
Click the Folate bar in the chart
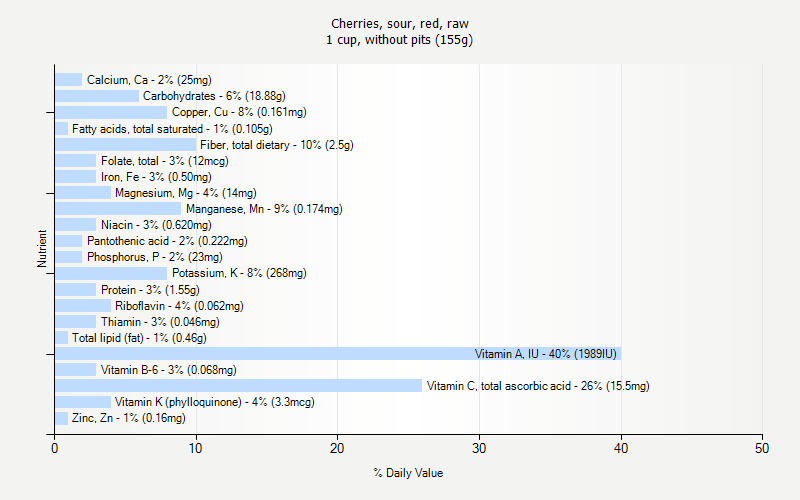[76, 161]
